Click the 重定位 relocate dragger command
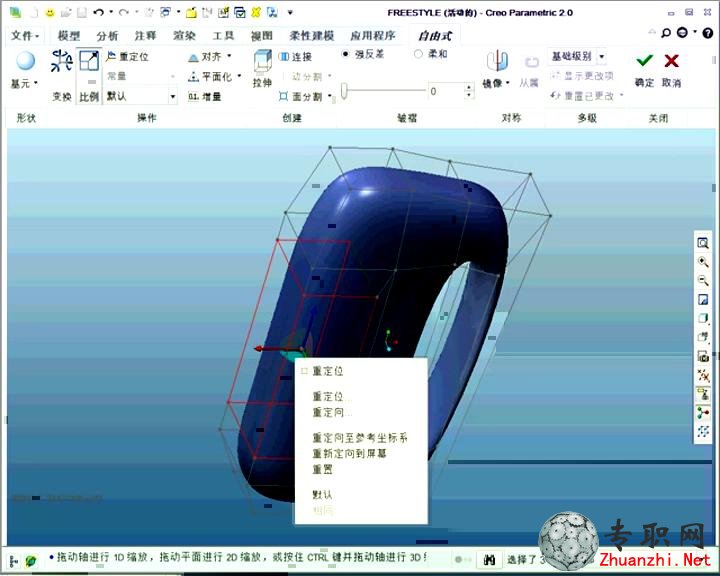The image size is (720, 576). coord(127,56)
